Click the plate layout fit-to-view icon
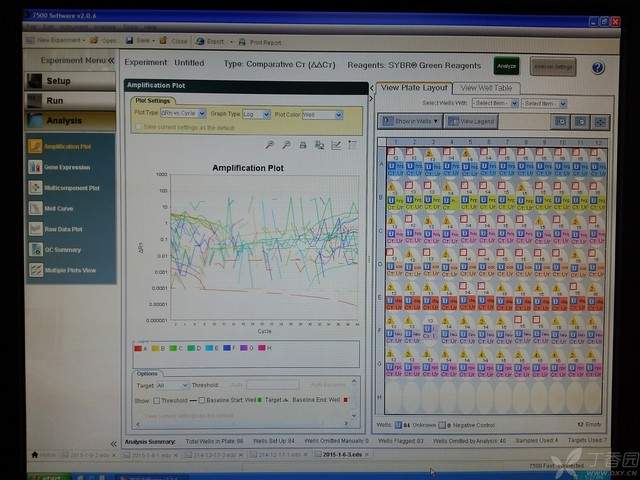Image resolution: width=640 pixels, height=480 pixels. click(600, 122)
